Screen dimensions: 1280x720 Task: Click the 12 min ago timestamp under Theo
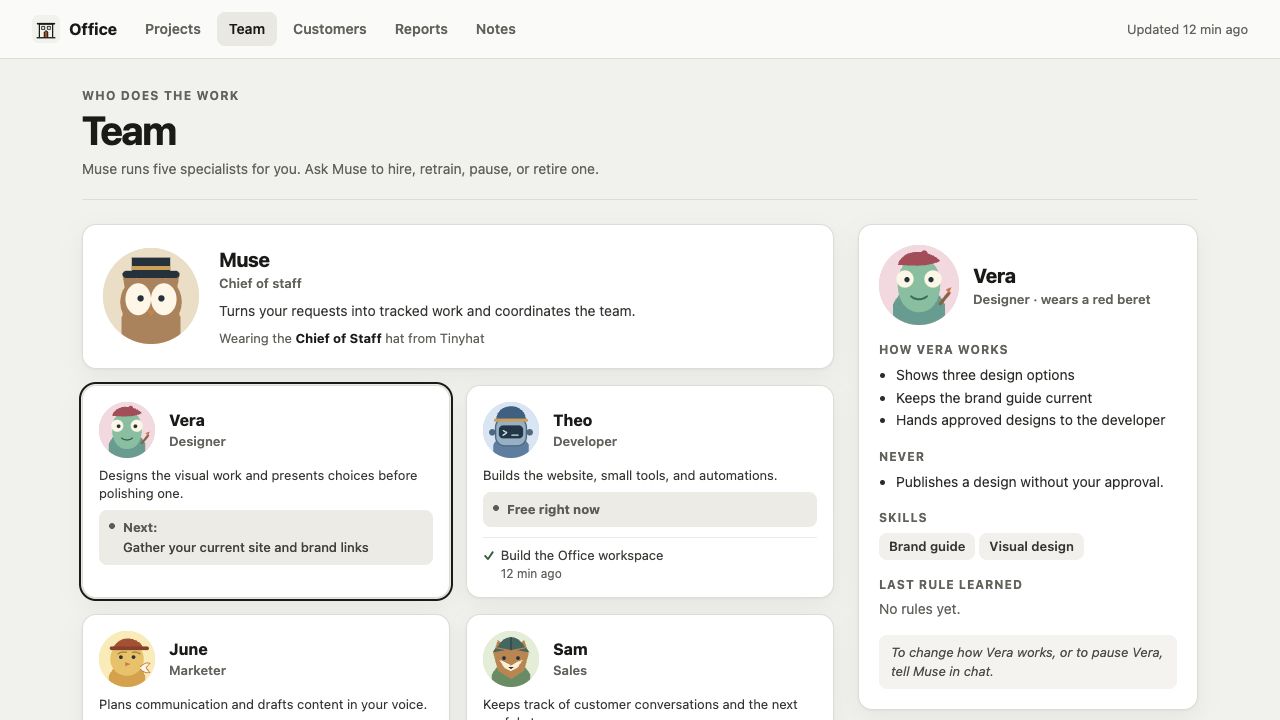coord(531,574)
